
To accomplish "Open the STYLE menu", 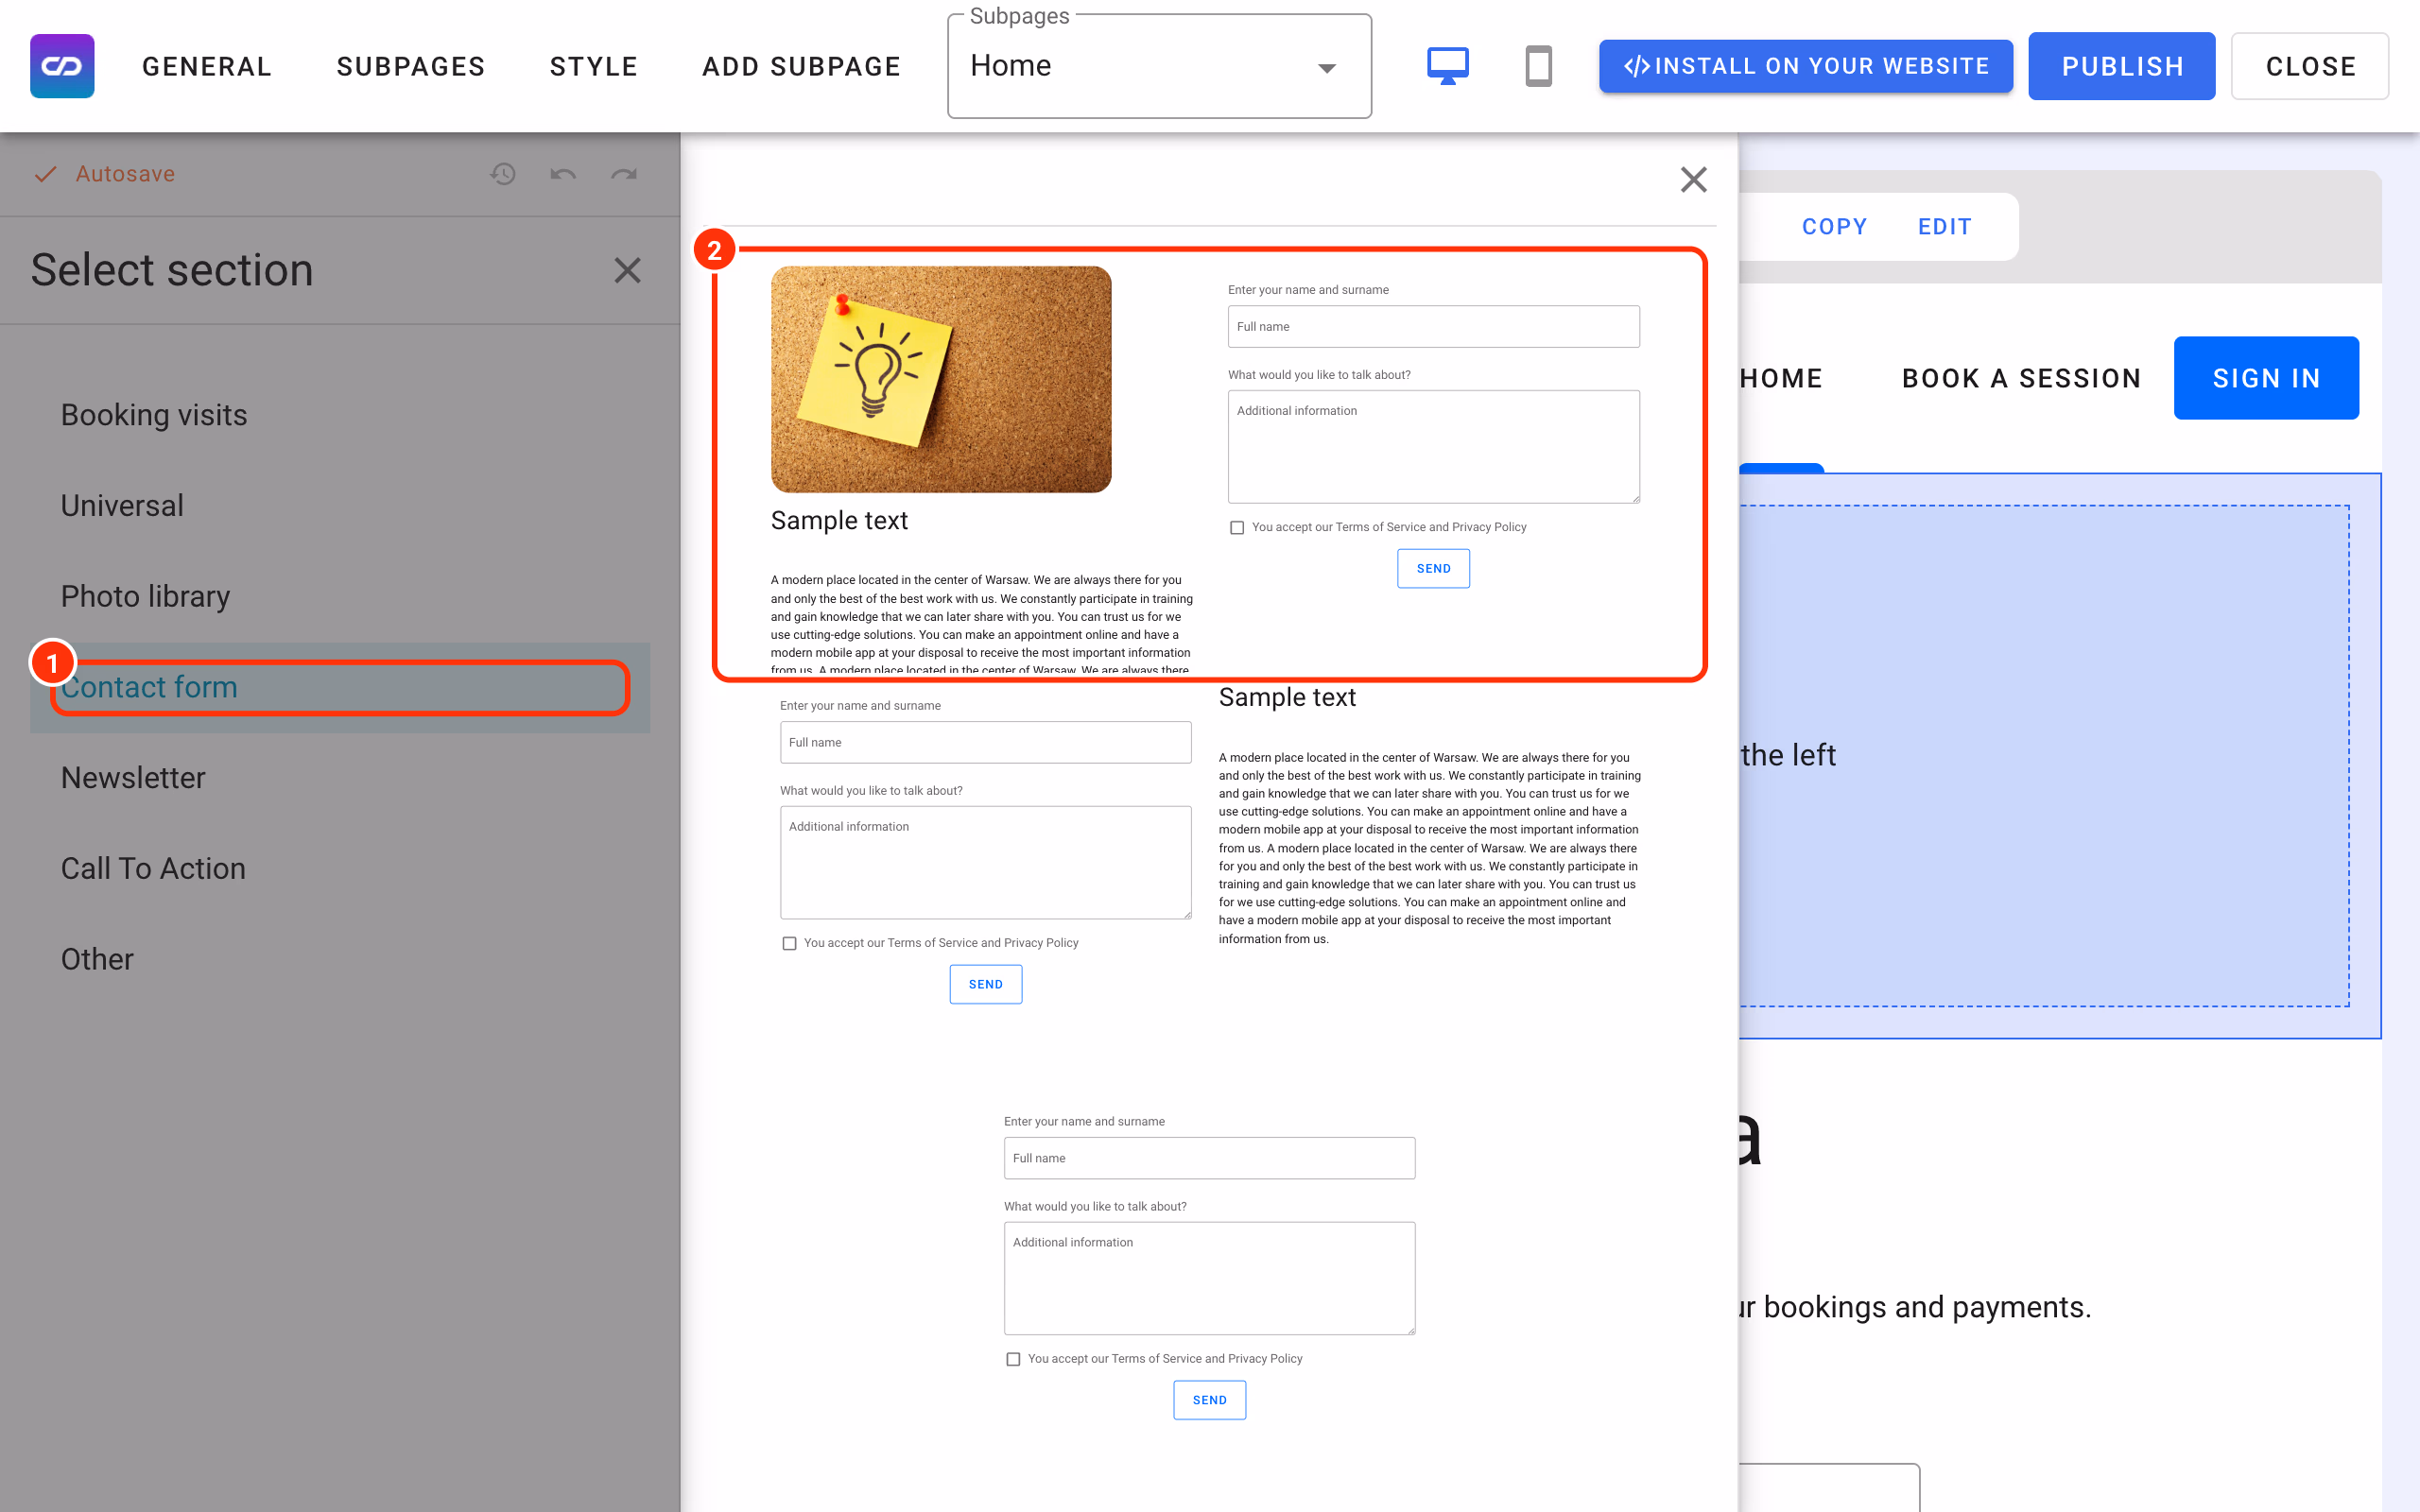I will point(594,66).
